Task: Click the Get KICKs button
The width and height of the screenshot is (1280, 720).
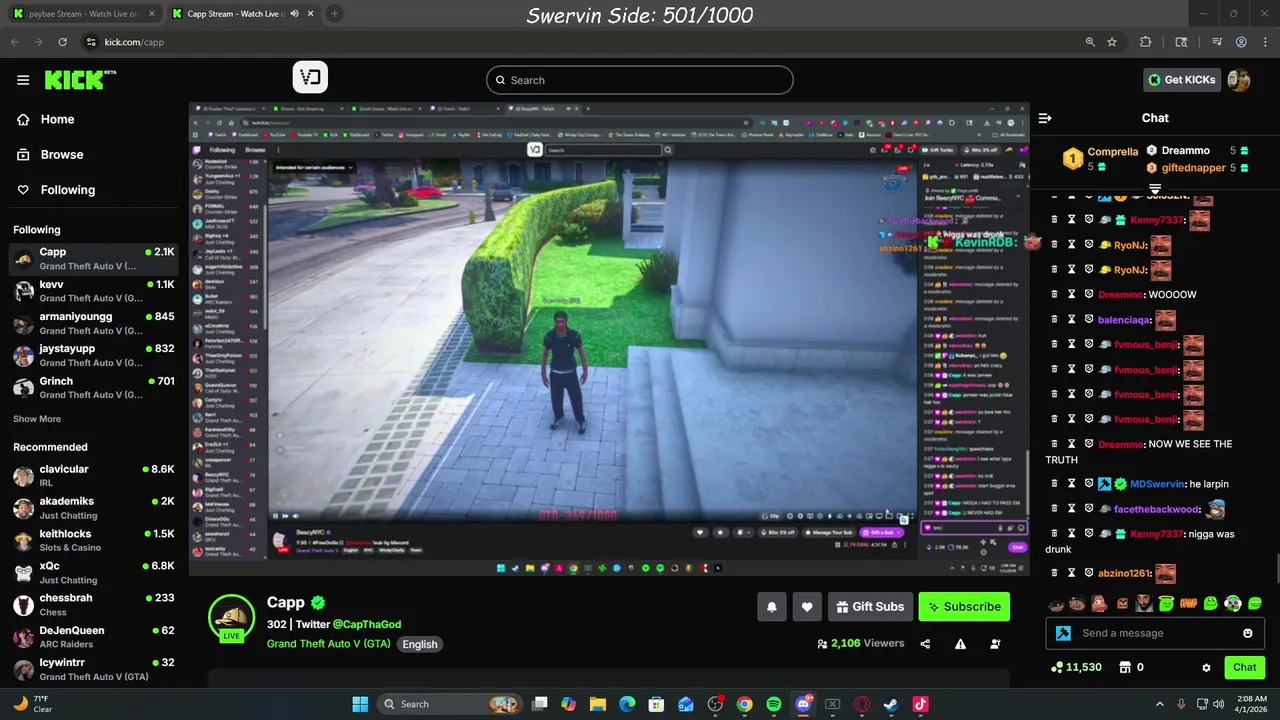Action: point(1181,80)
